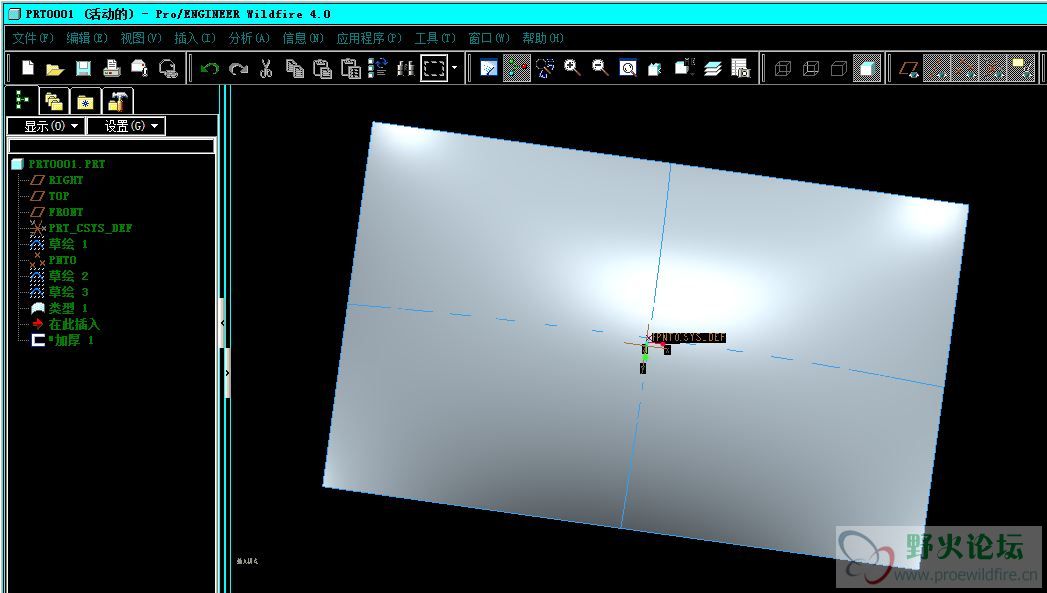Select the FRONT datum plane

pyautogui.click(x=66, y=212)
